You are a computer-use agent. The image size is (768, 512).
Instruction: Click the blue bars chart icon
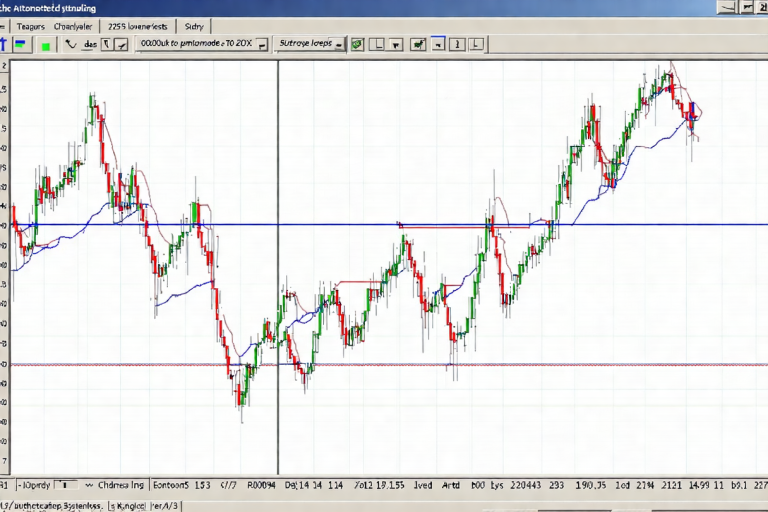[x=22, y=44]
